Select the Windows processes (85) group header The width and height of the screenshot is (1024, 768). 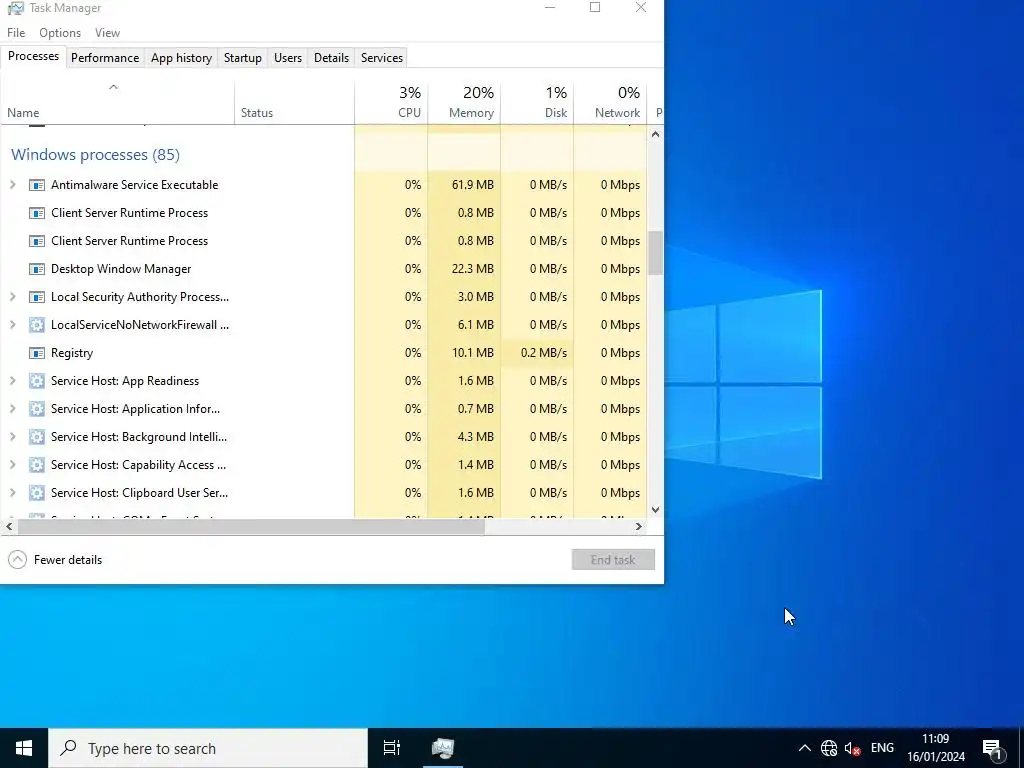click(95, 155)
